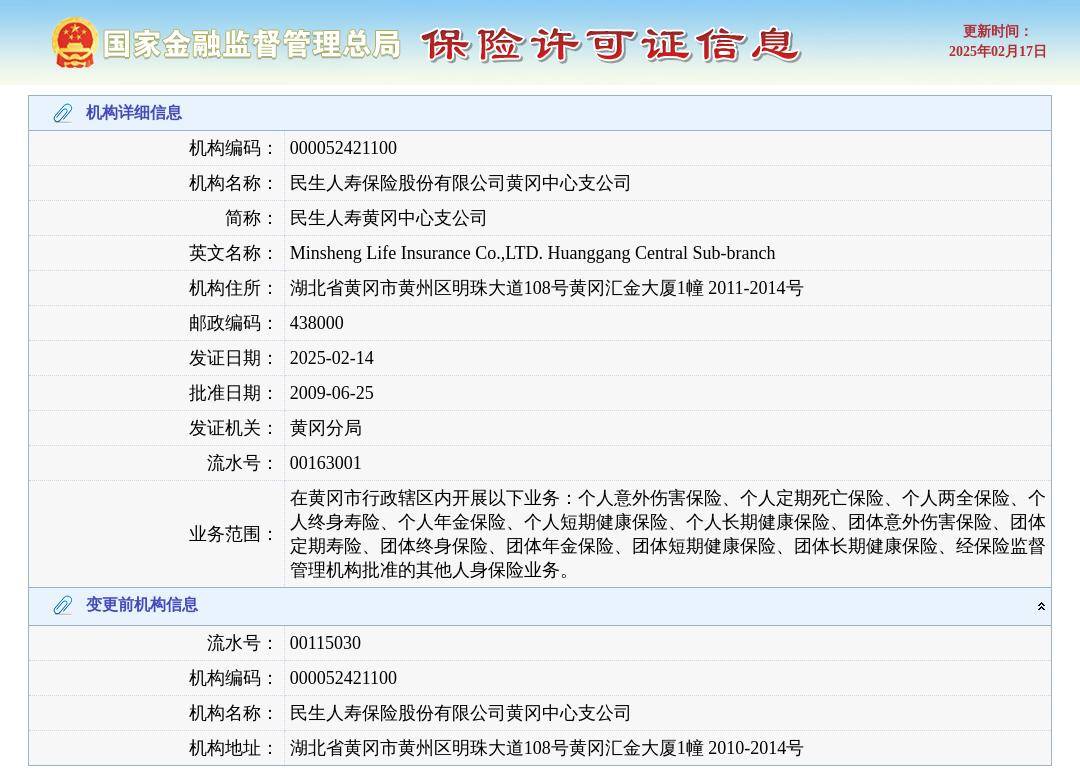Select the 流水号 value 00163001
The width and height of the screenshot is (1080, 778).
click(325, 463)
